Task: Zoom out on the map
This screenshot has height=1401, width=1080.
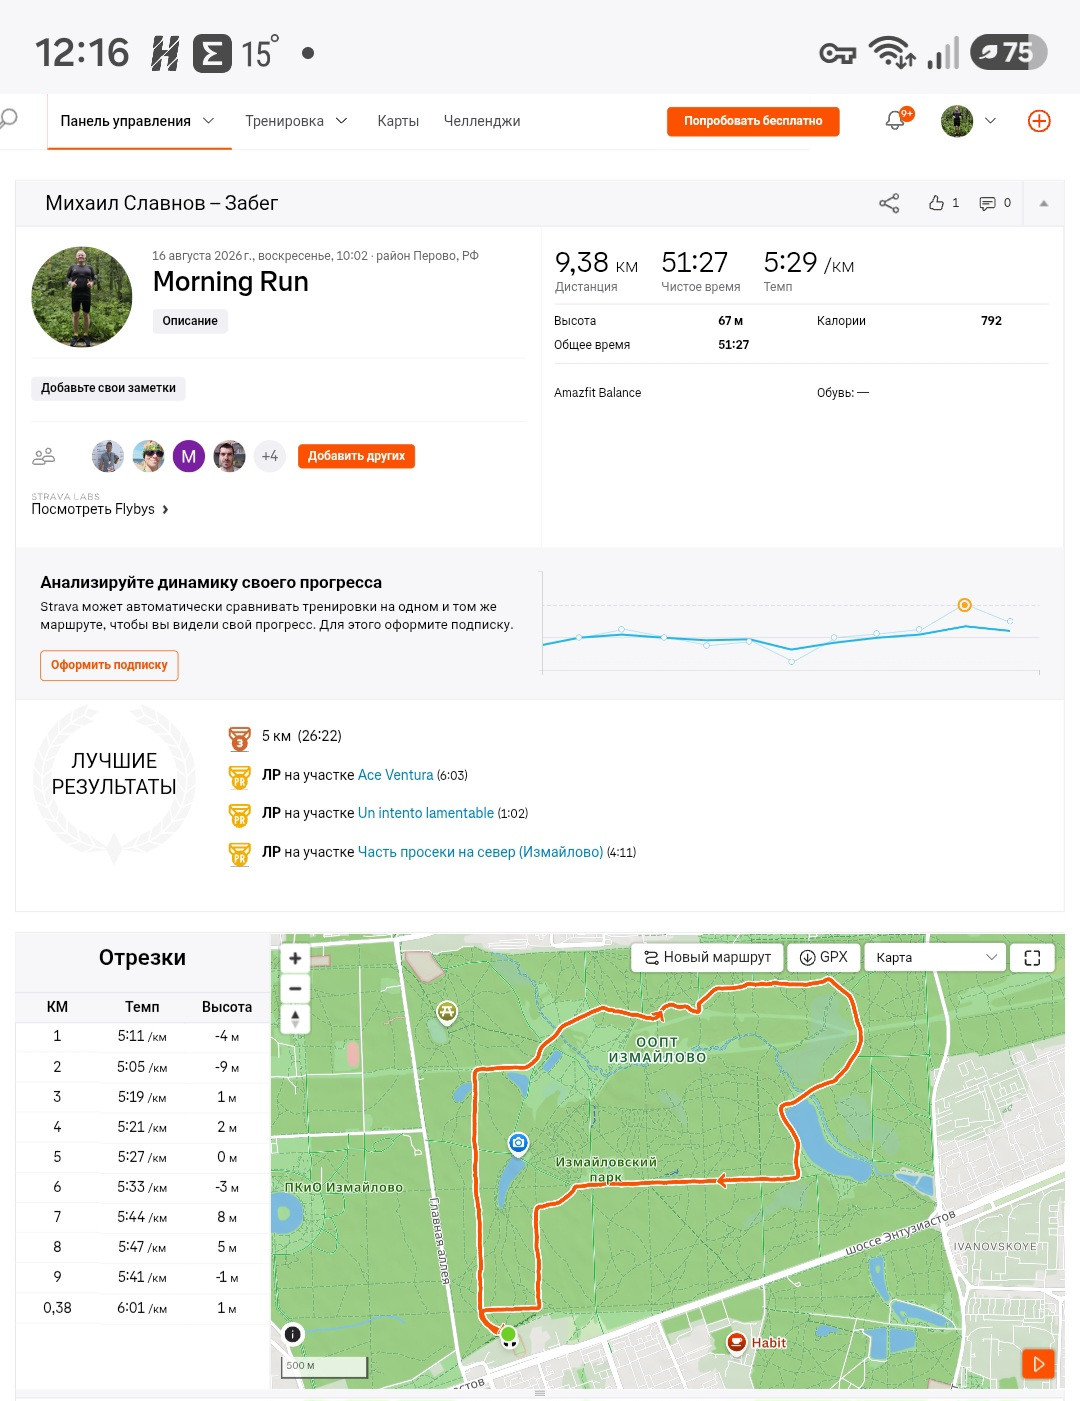Action: pyautogui.click(x=295, y=988)
